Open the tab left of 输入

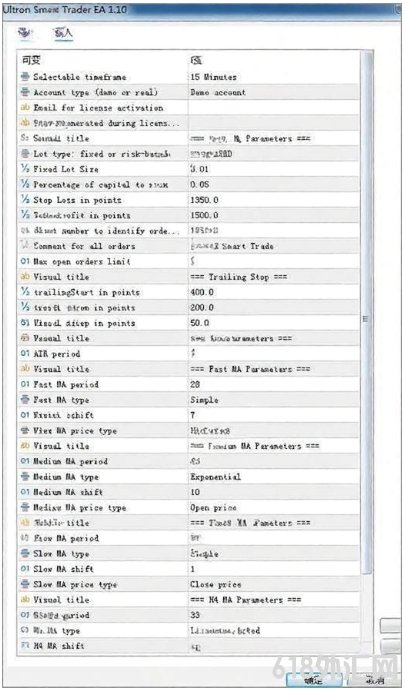tap(26, 33)
